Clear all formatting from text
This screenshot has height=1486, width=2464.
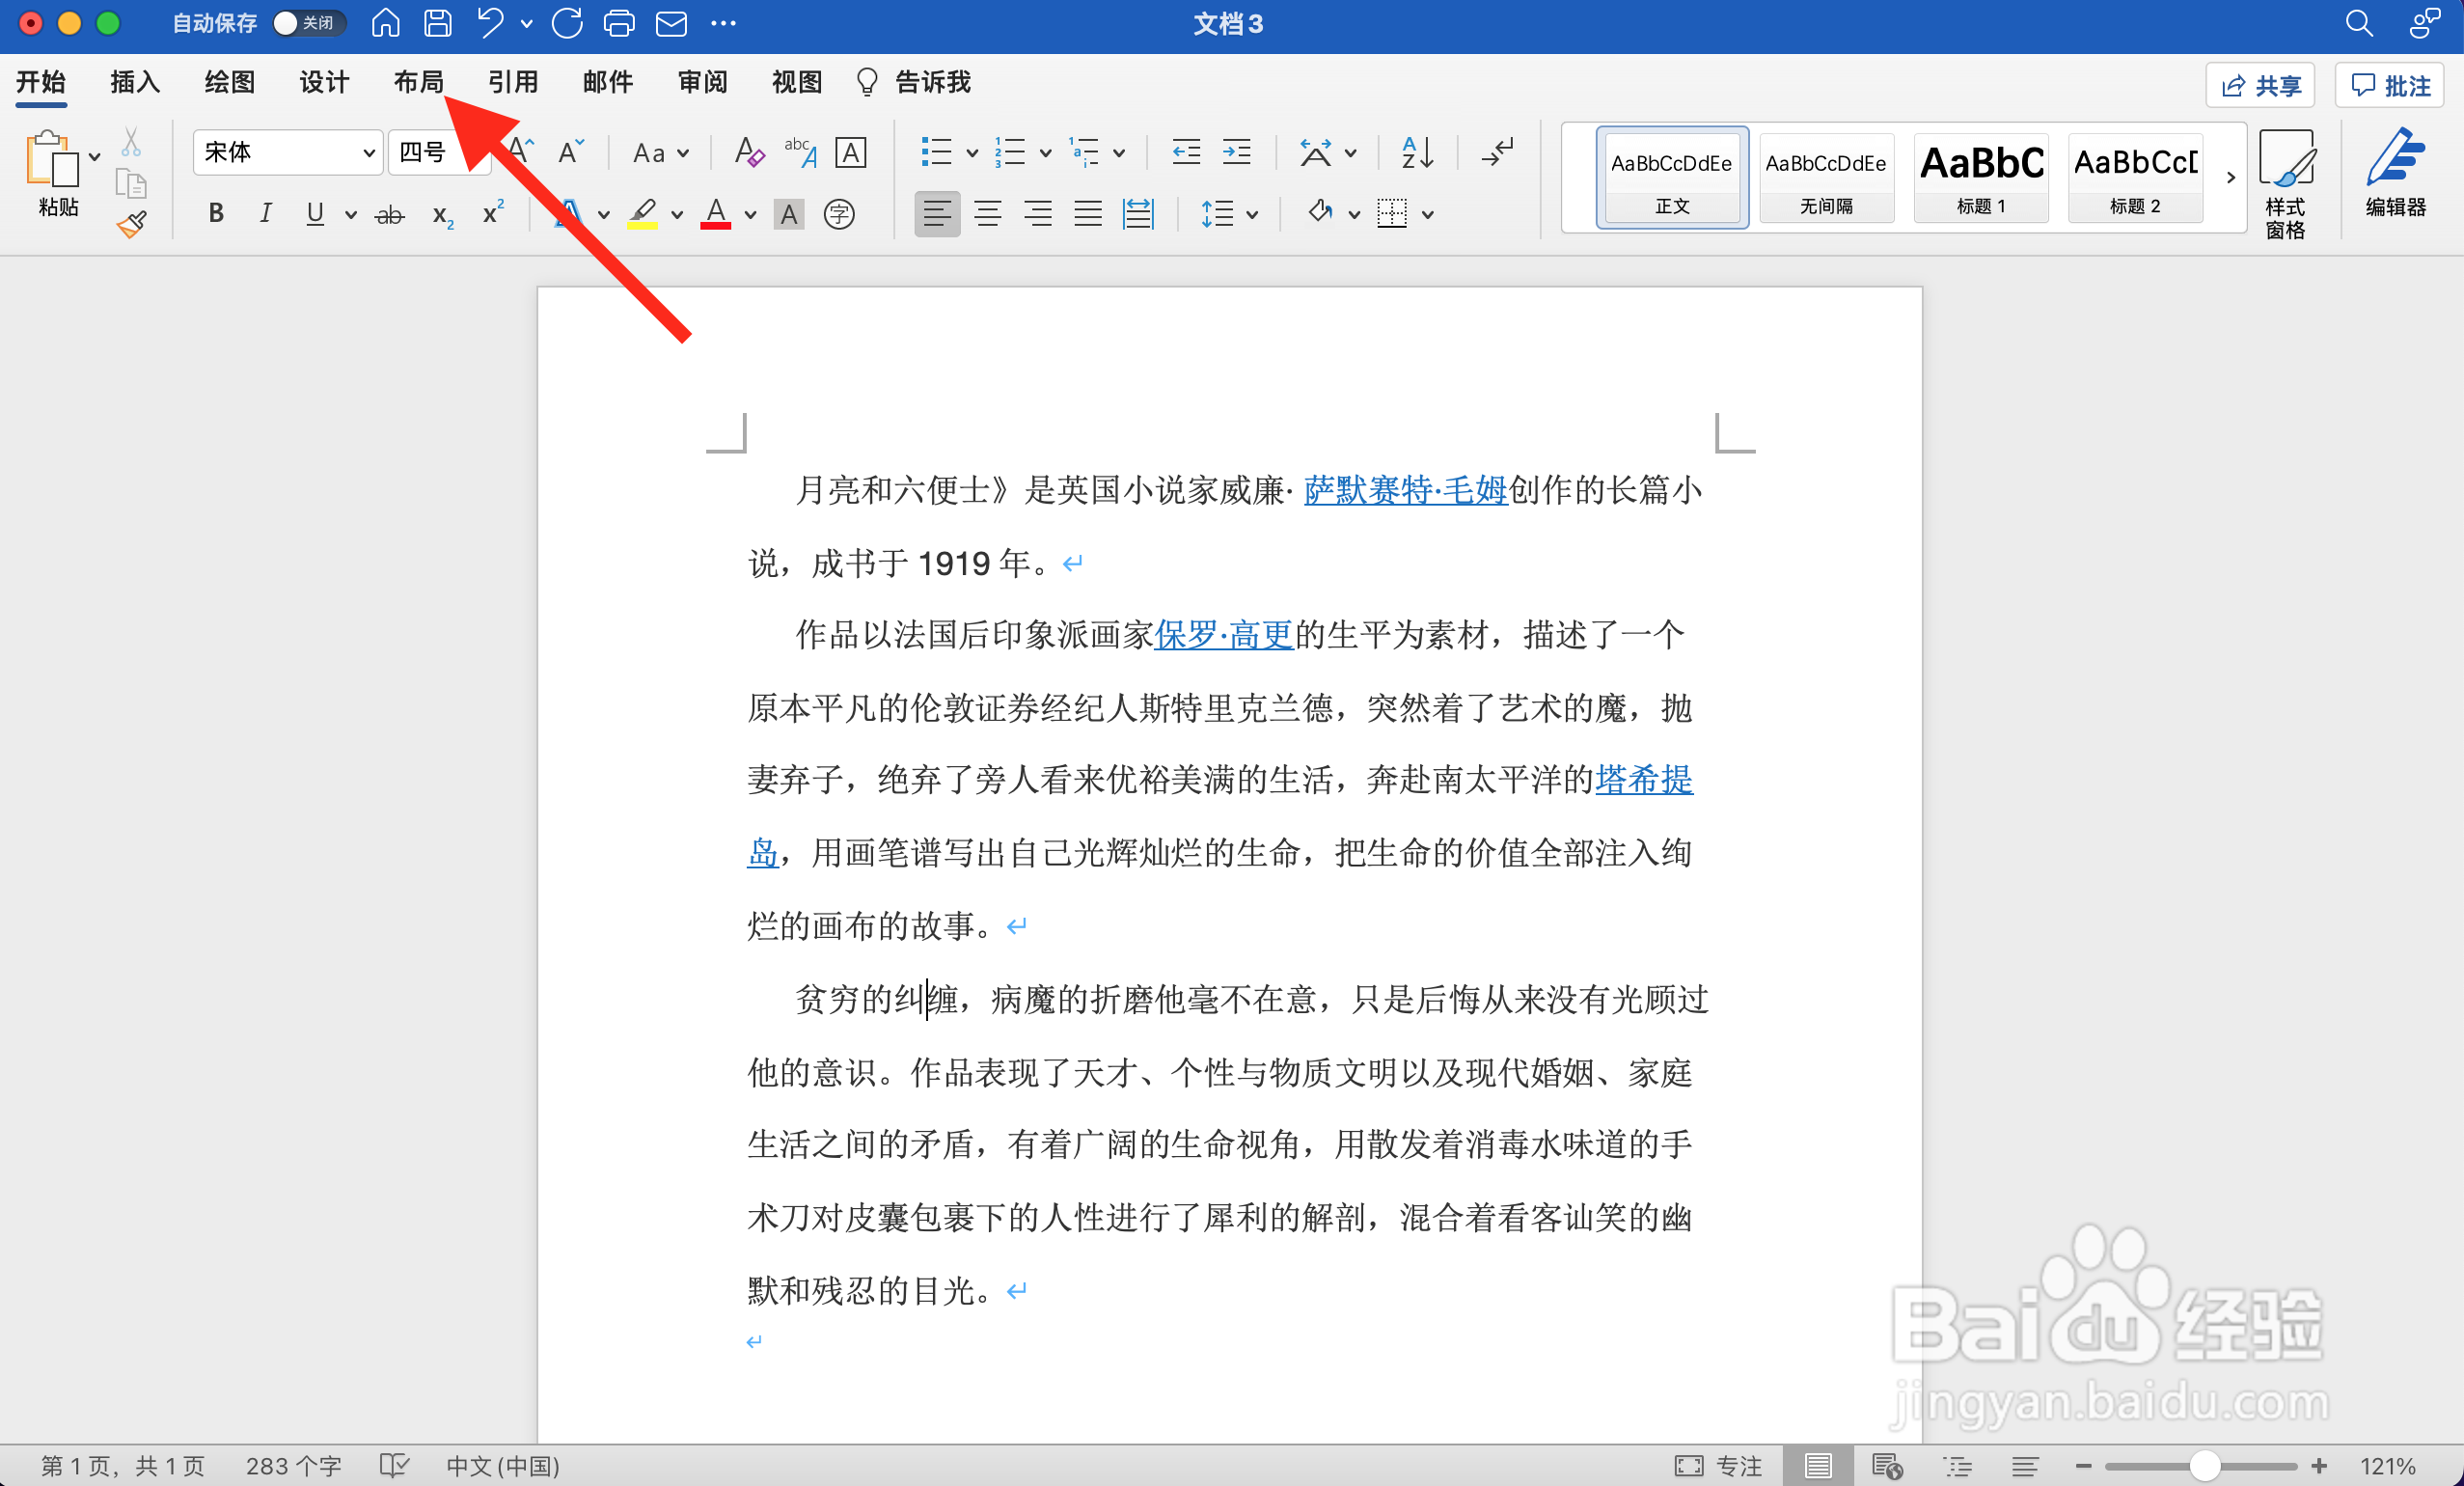pos(749,153)
